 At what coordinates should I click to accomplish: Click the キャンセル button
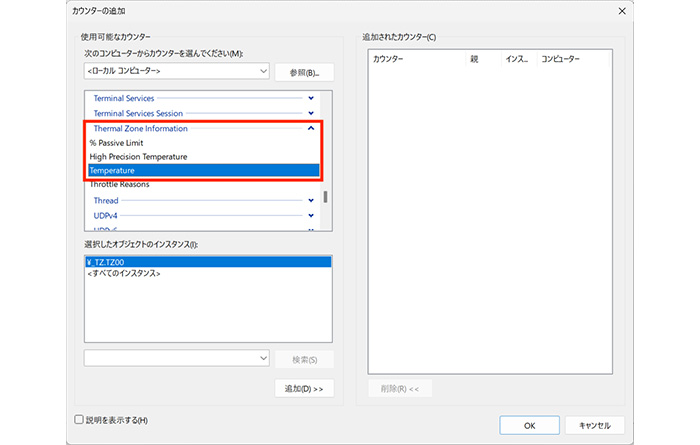593,425
